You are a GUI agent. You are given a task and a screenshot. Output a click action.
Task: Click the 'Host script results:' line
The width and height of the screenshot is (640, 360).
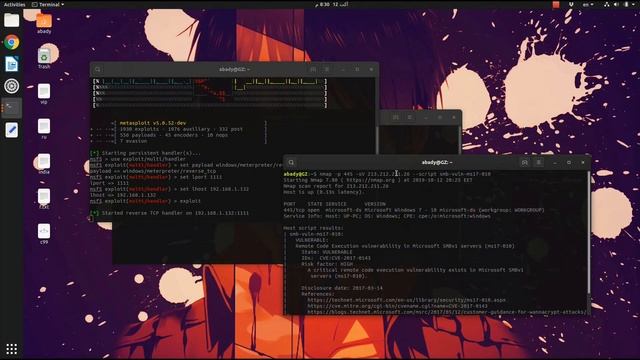[313, 228]
